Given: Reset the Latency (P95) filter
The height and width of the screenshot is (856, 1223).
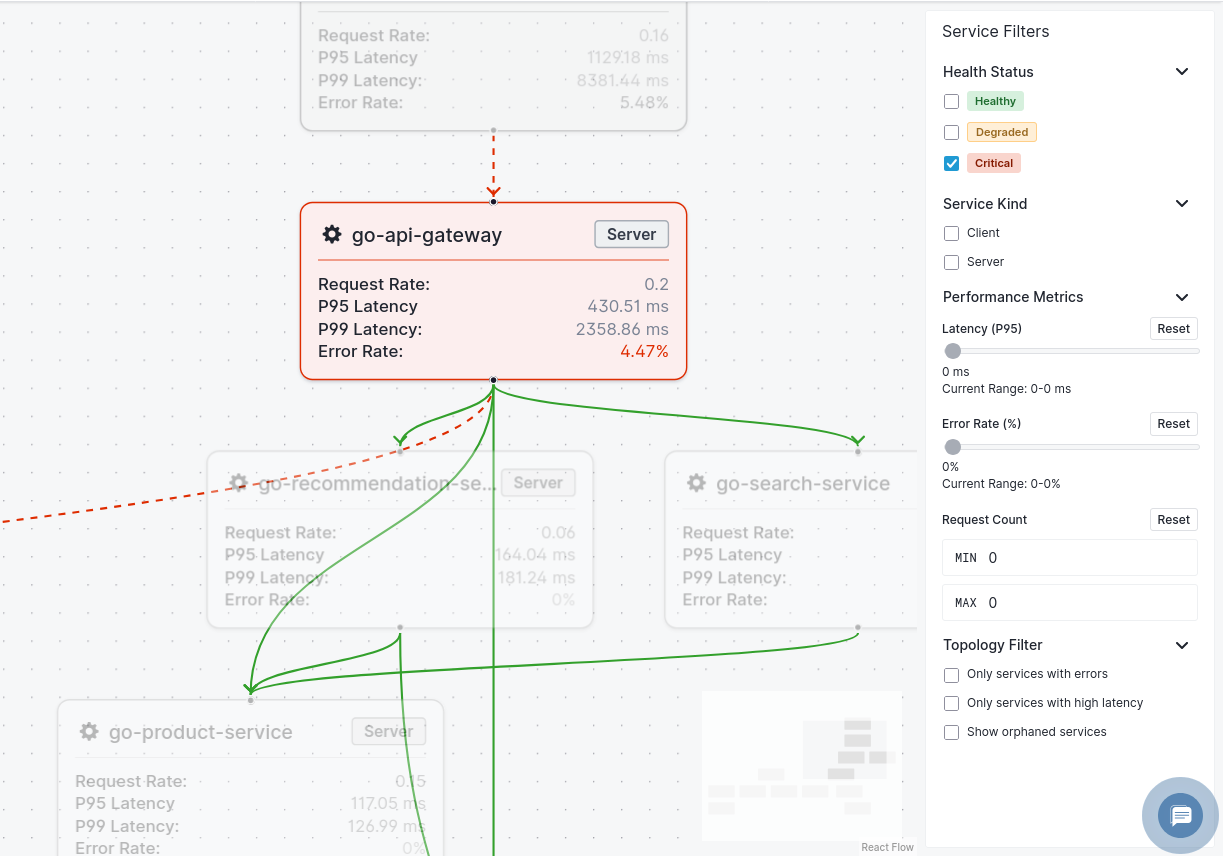Looking at the screenshot, I should pos(1173,329).
